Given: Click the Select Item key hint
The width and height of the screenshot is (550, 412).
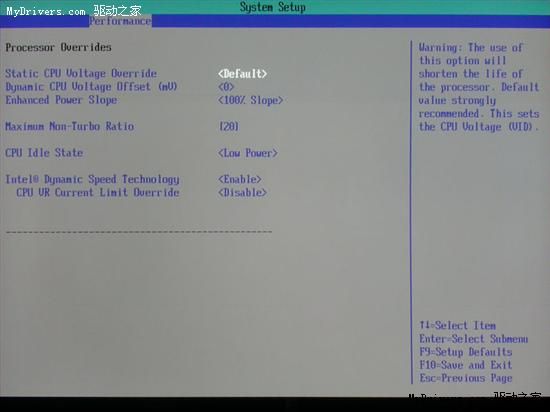Looking at the screenshot, I should coord(458,325).
